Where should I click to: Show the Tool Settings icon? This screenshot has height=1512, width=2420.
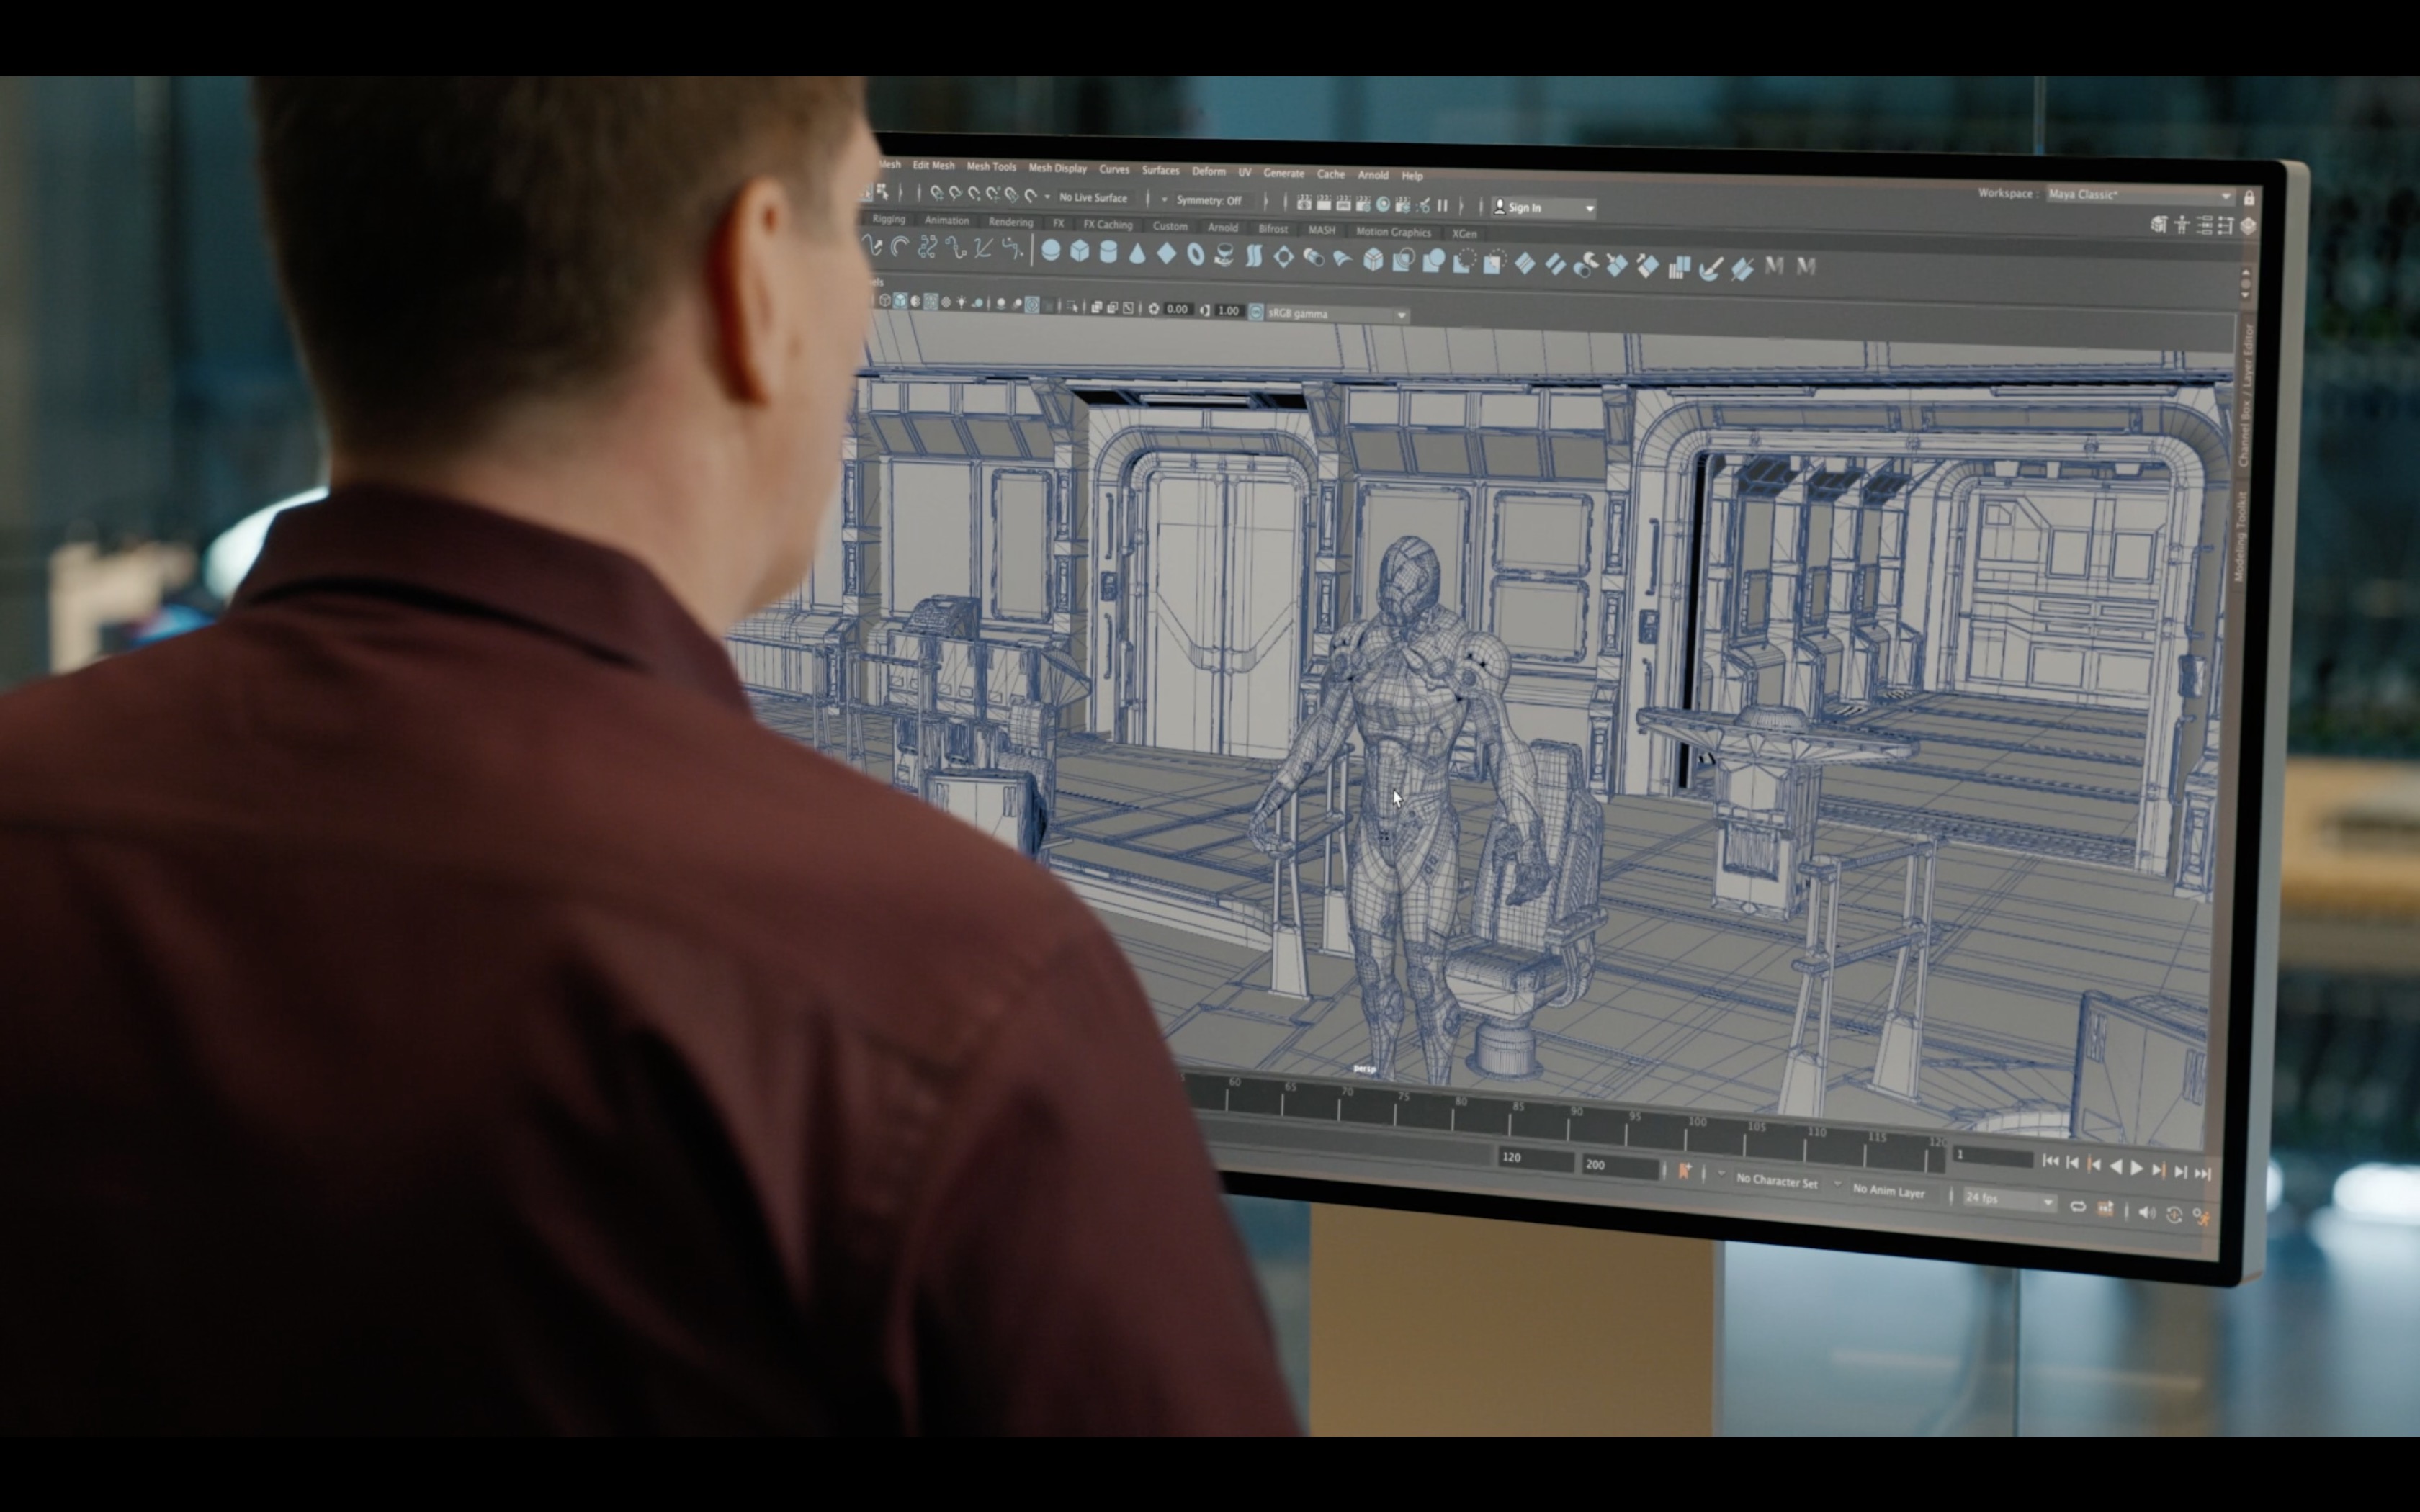point(2225,226)
